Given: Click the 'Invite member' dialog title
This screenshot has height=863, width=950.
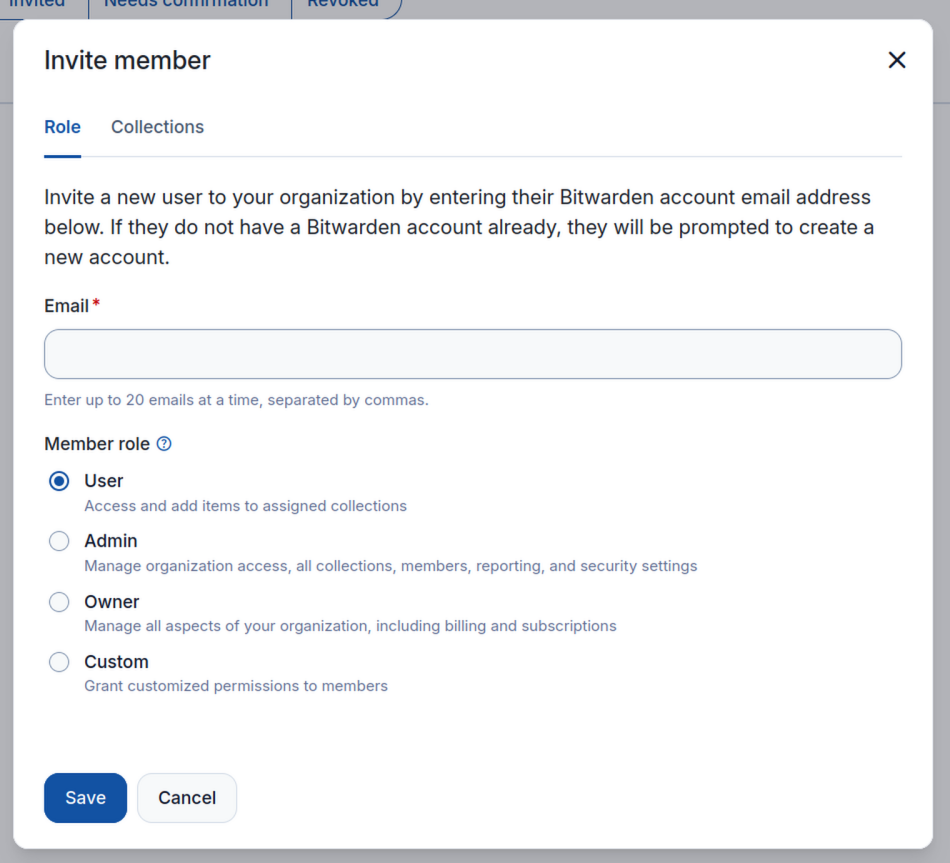Looking at the screenshot, I should click(x=127, y=61).
